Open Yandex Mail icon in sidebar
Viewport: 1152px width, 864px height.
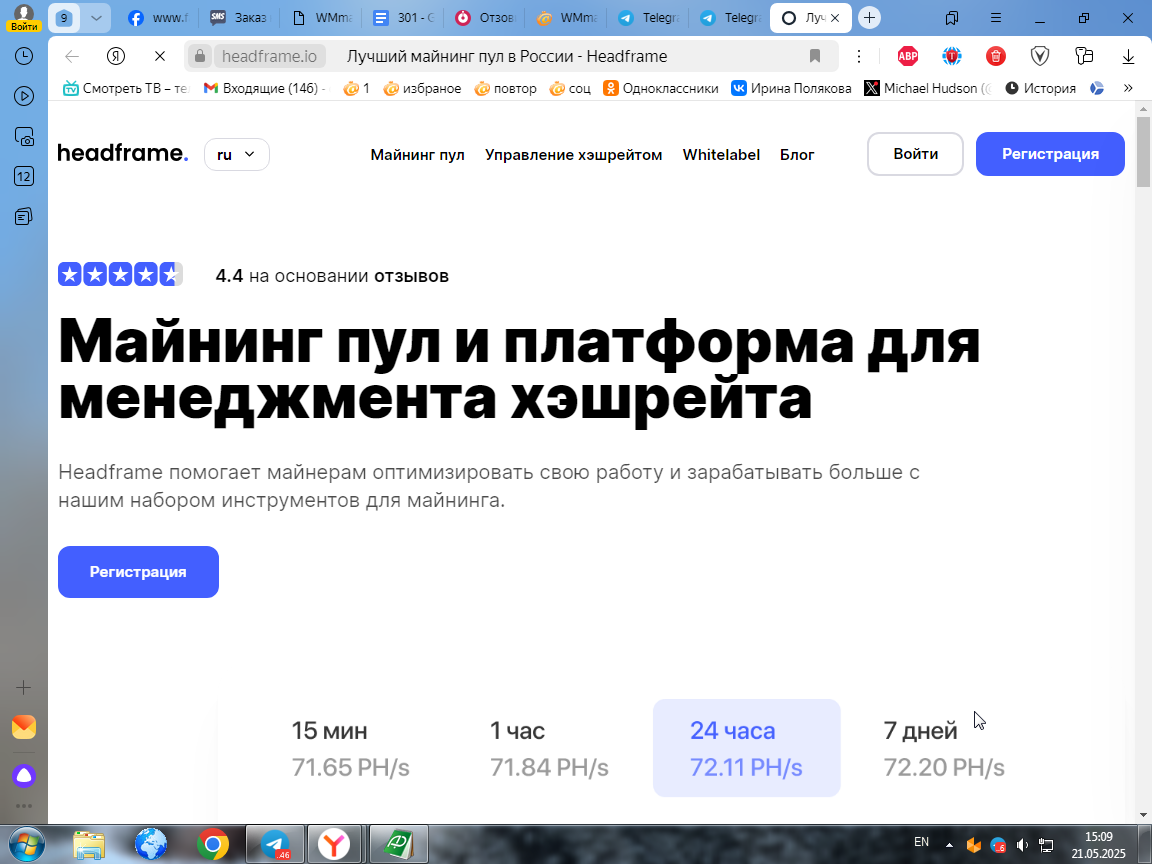(x=24, y=727)
